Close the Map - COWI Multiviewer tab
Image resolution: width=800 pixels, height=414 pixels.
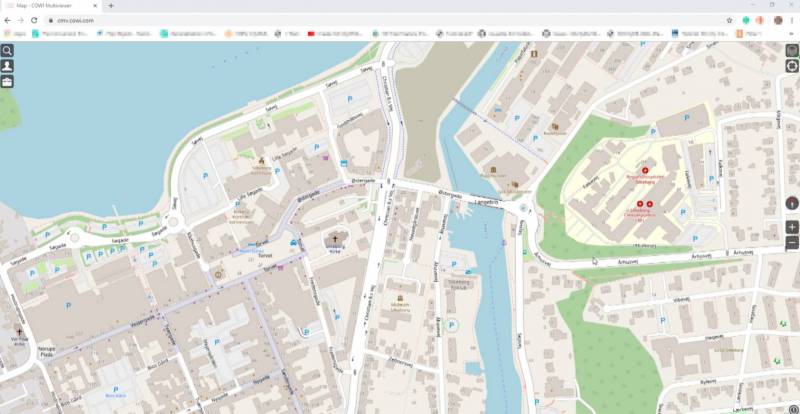(x=96, y=6)
